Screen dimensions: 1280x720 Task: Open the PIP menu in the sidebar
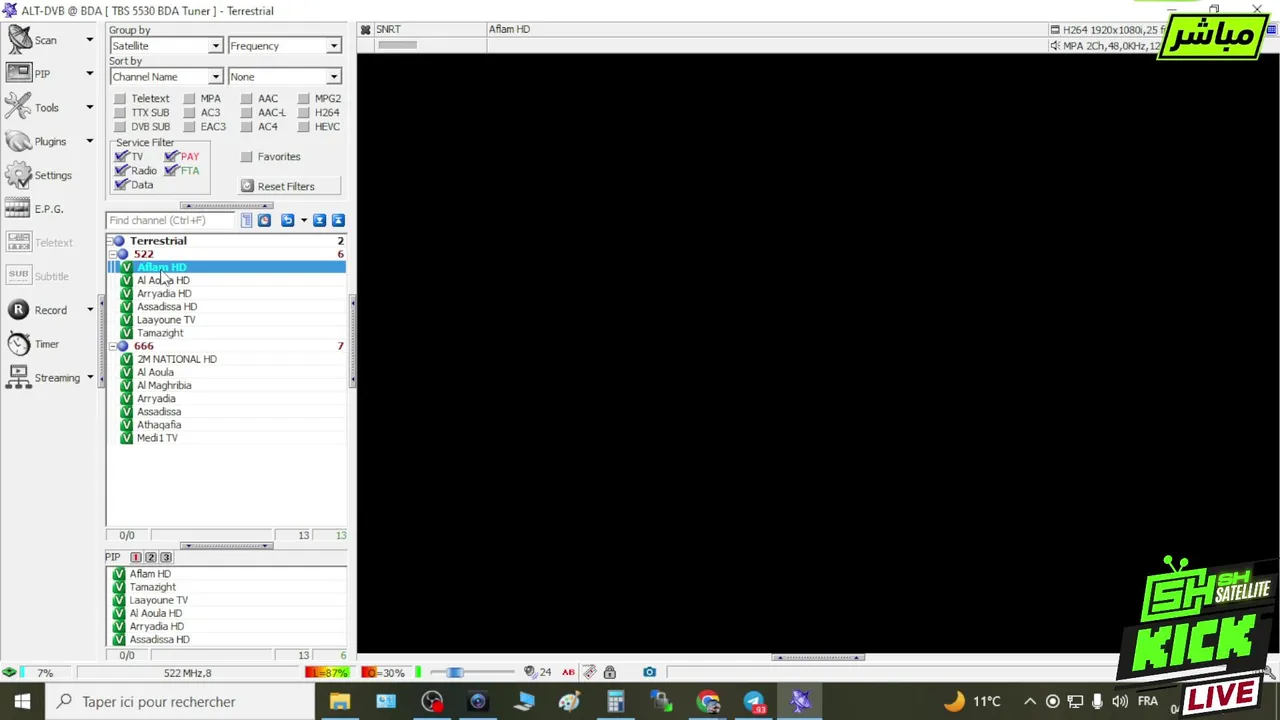(50, 74)
